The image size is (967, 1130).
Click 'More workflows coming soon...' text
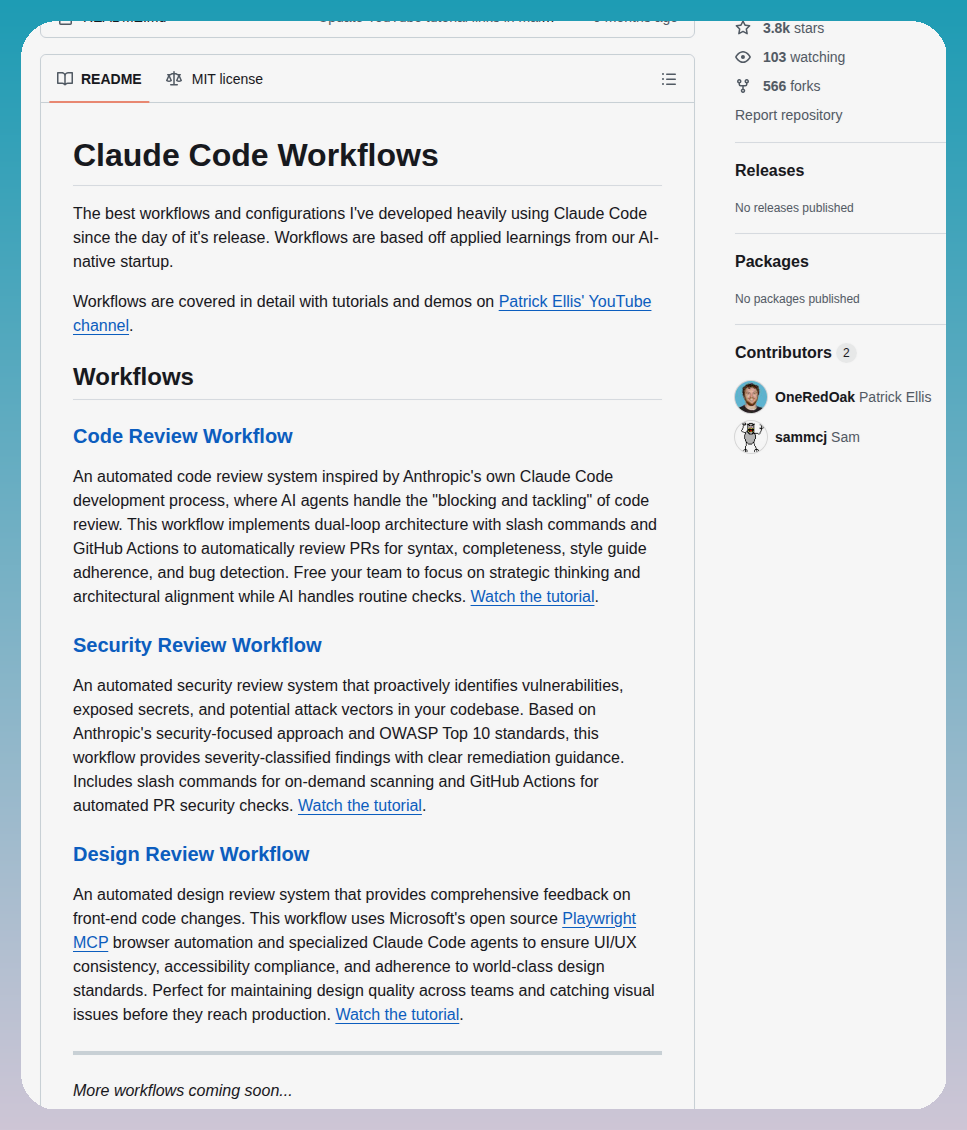tap(182, 1090)
